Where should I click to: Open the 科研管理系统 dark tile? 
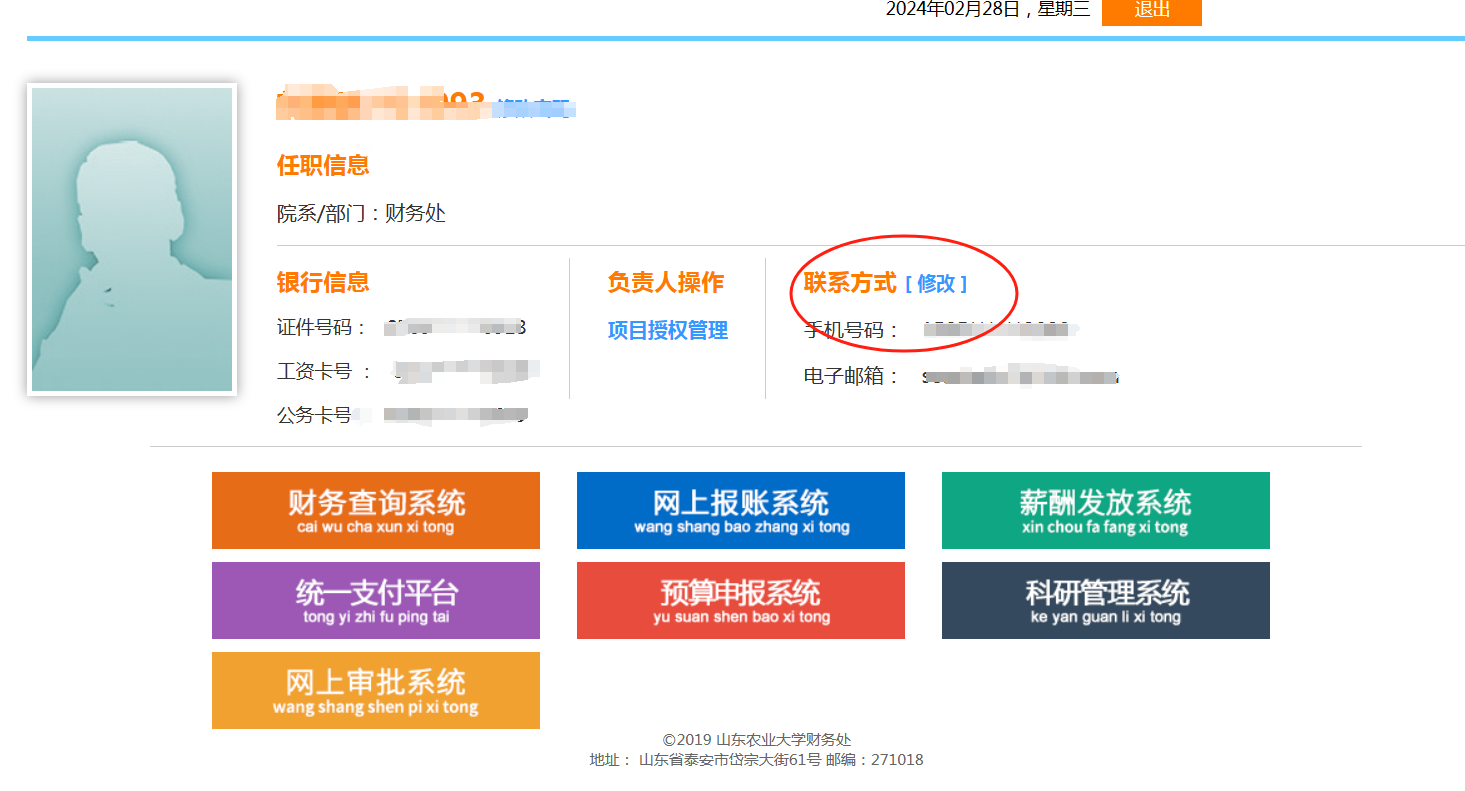pos(1105,600)
